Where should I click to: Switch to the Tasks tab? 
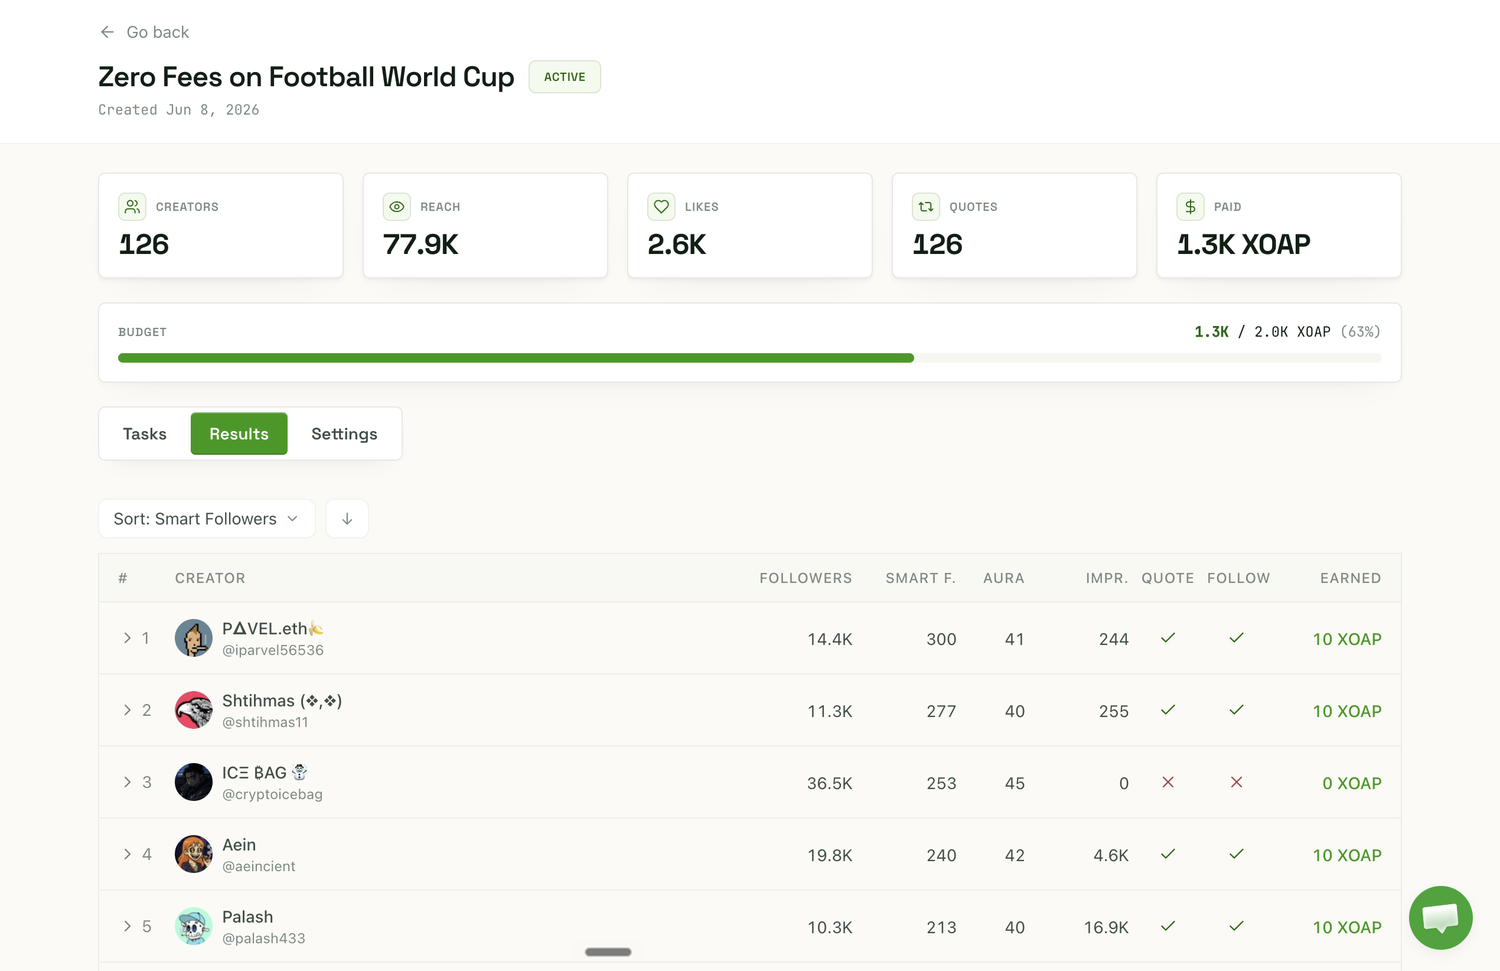tap(145, 434)
